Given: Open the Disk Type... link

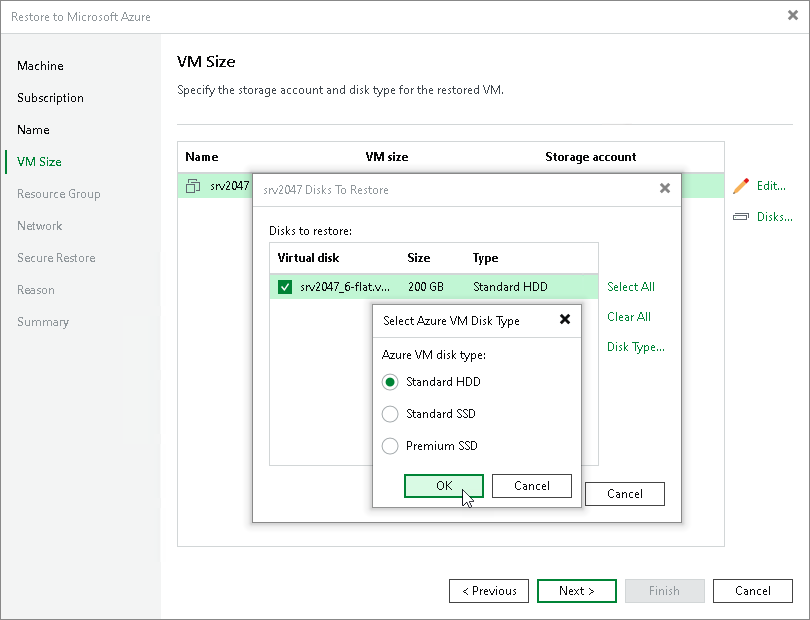Looking at the screenshot, I should click(x=635, y=347).
